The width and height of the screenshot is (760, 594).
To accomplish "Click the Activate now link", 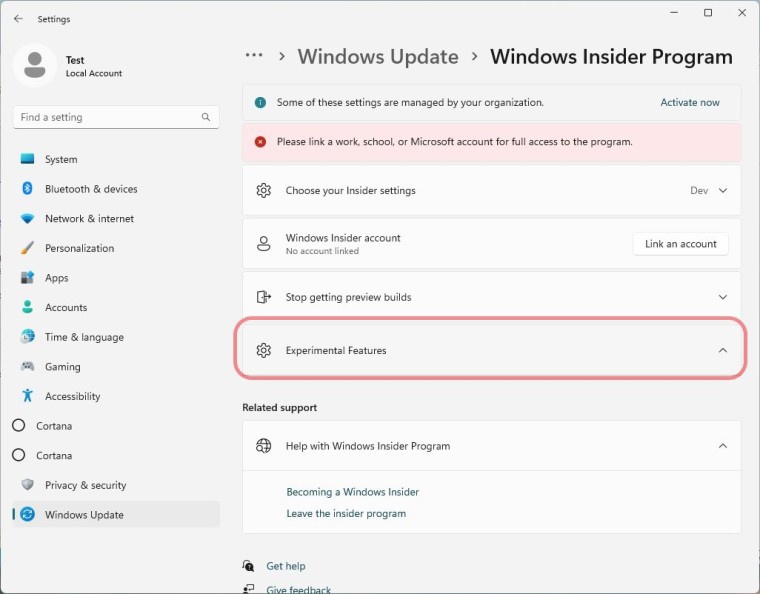I will 690,102.
